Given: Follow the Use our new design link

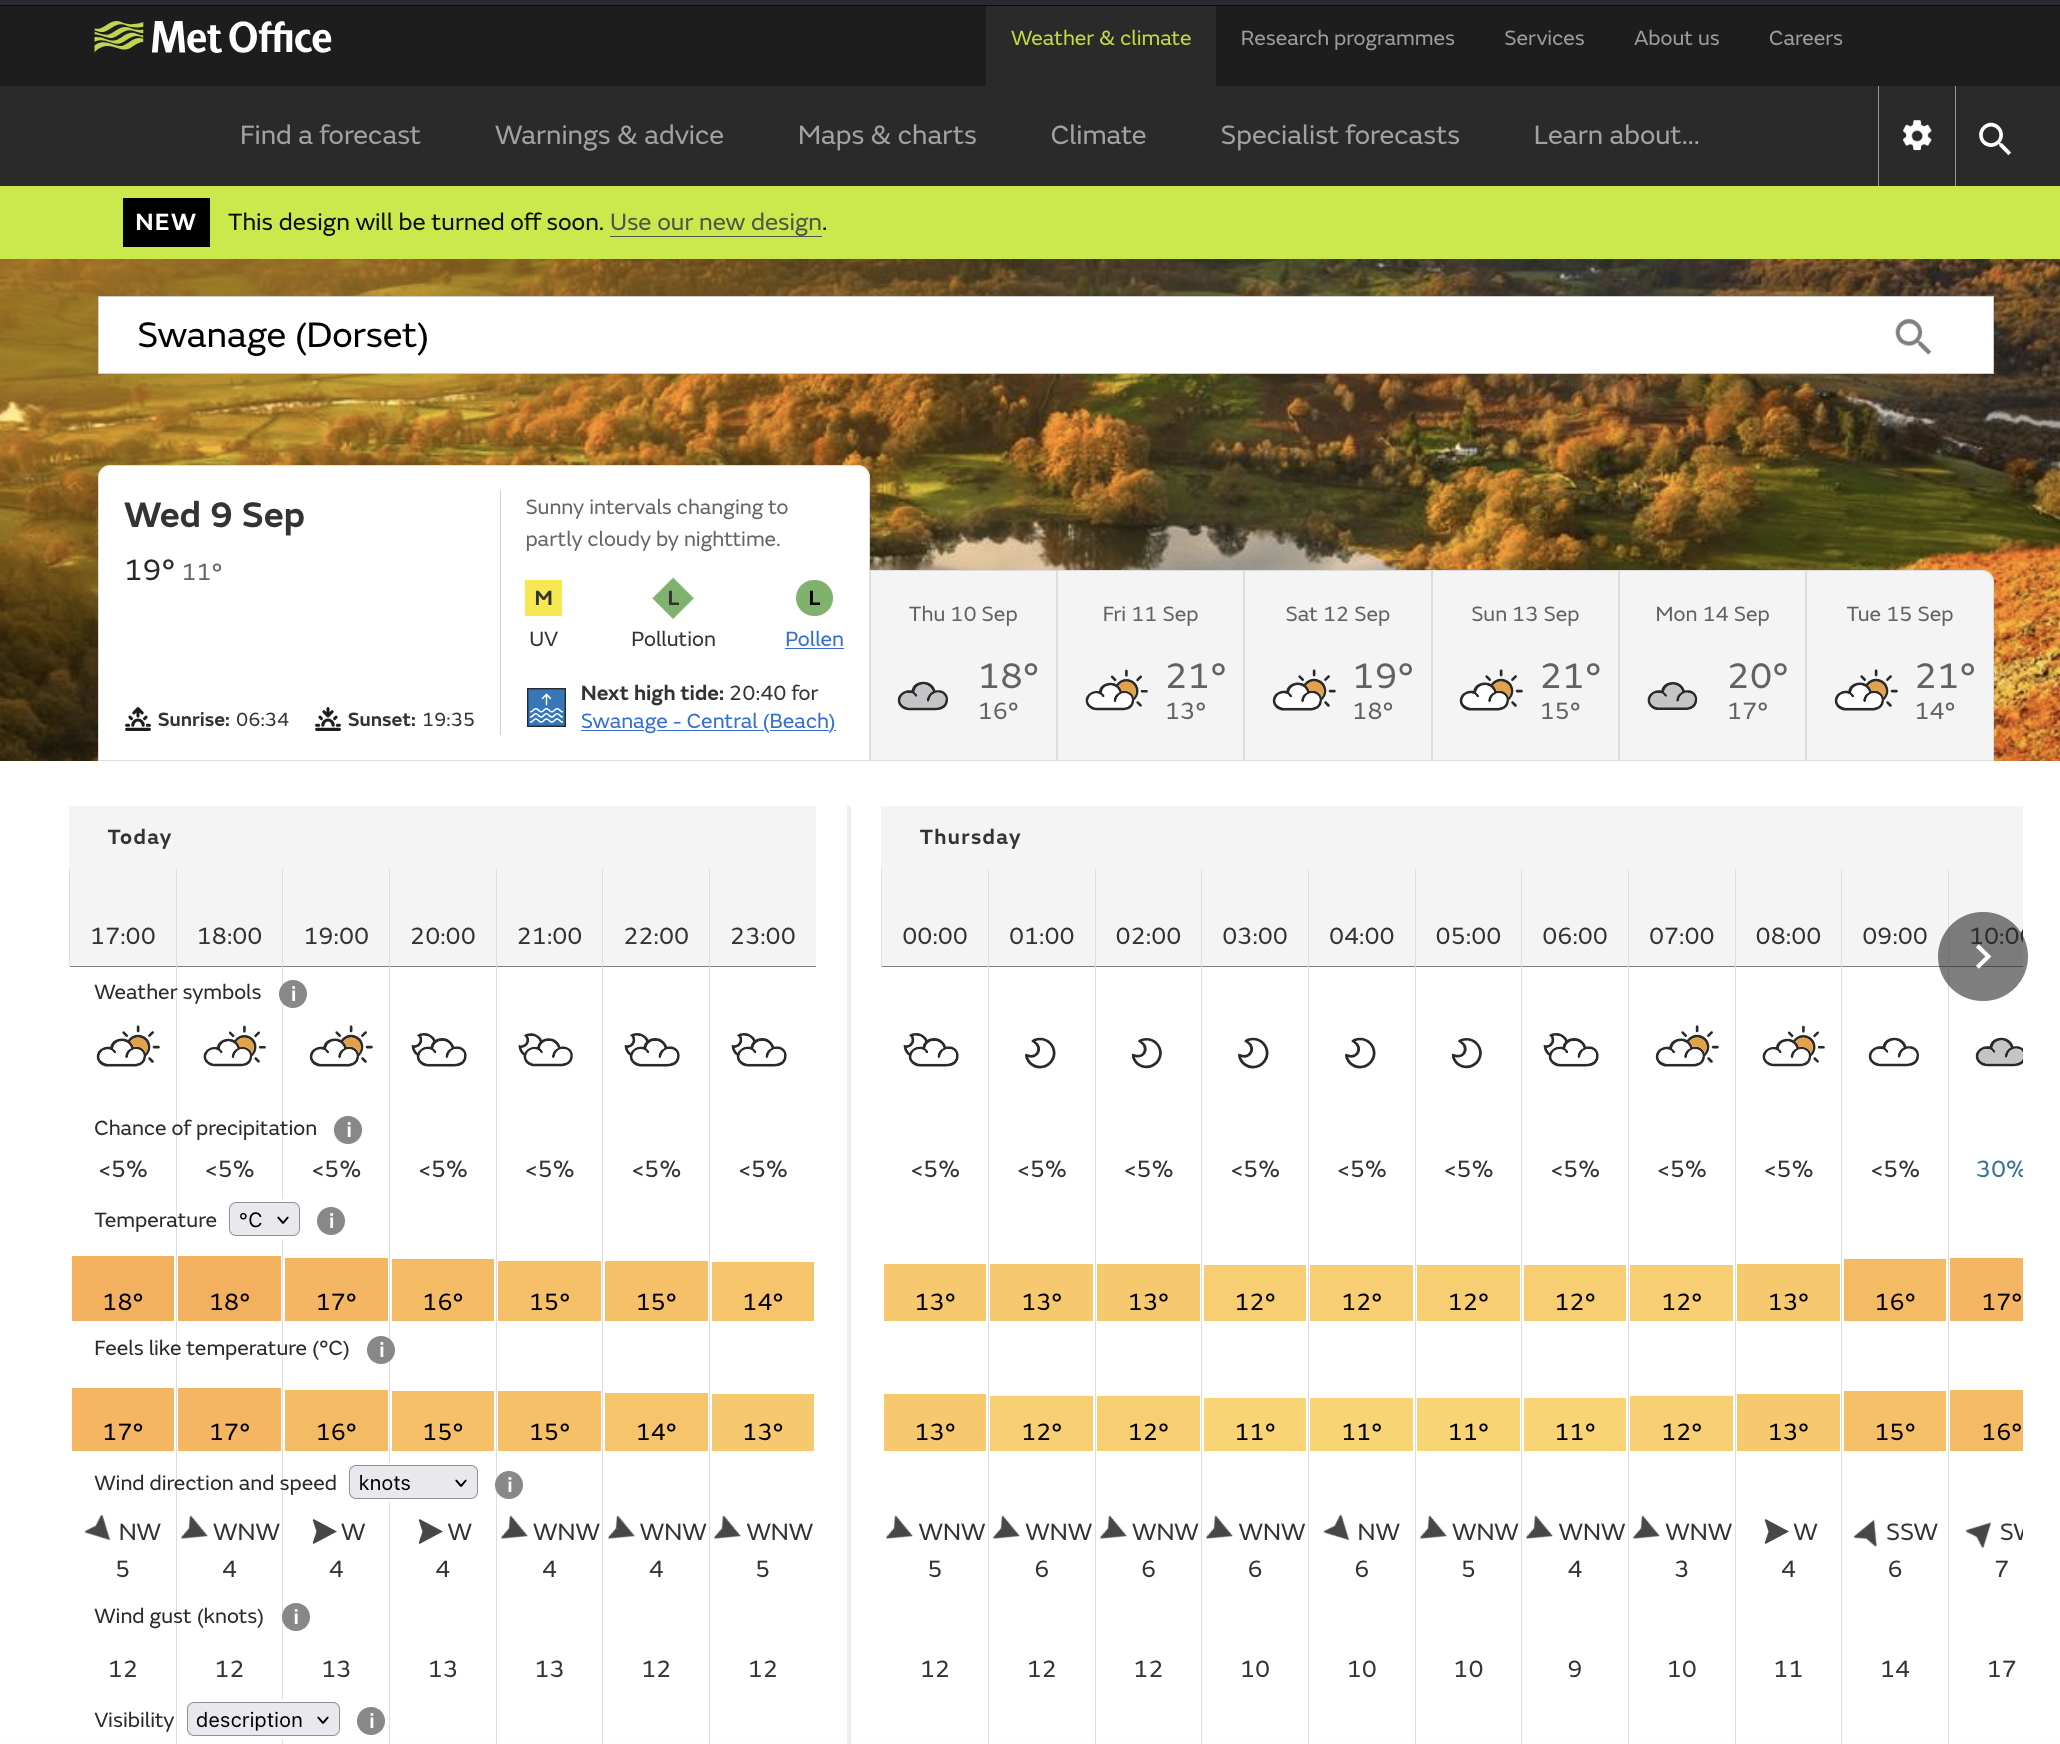Looking at the screenshot, I should point(716,222).
